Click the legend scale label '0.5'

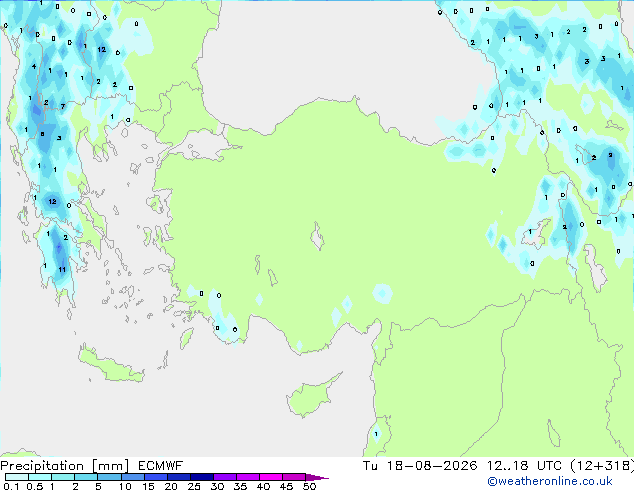tap(35, 486)
